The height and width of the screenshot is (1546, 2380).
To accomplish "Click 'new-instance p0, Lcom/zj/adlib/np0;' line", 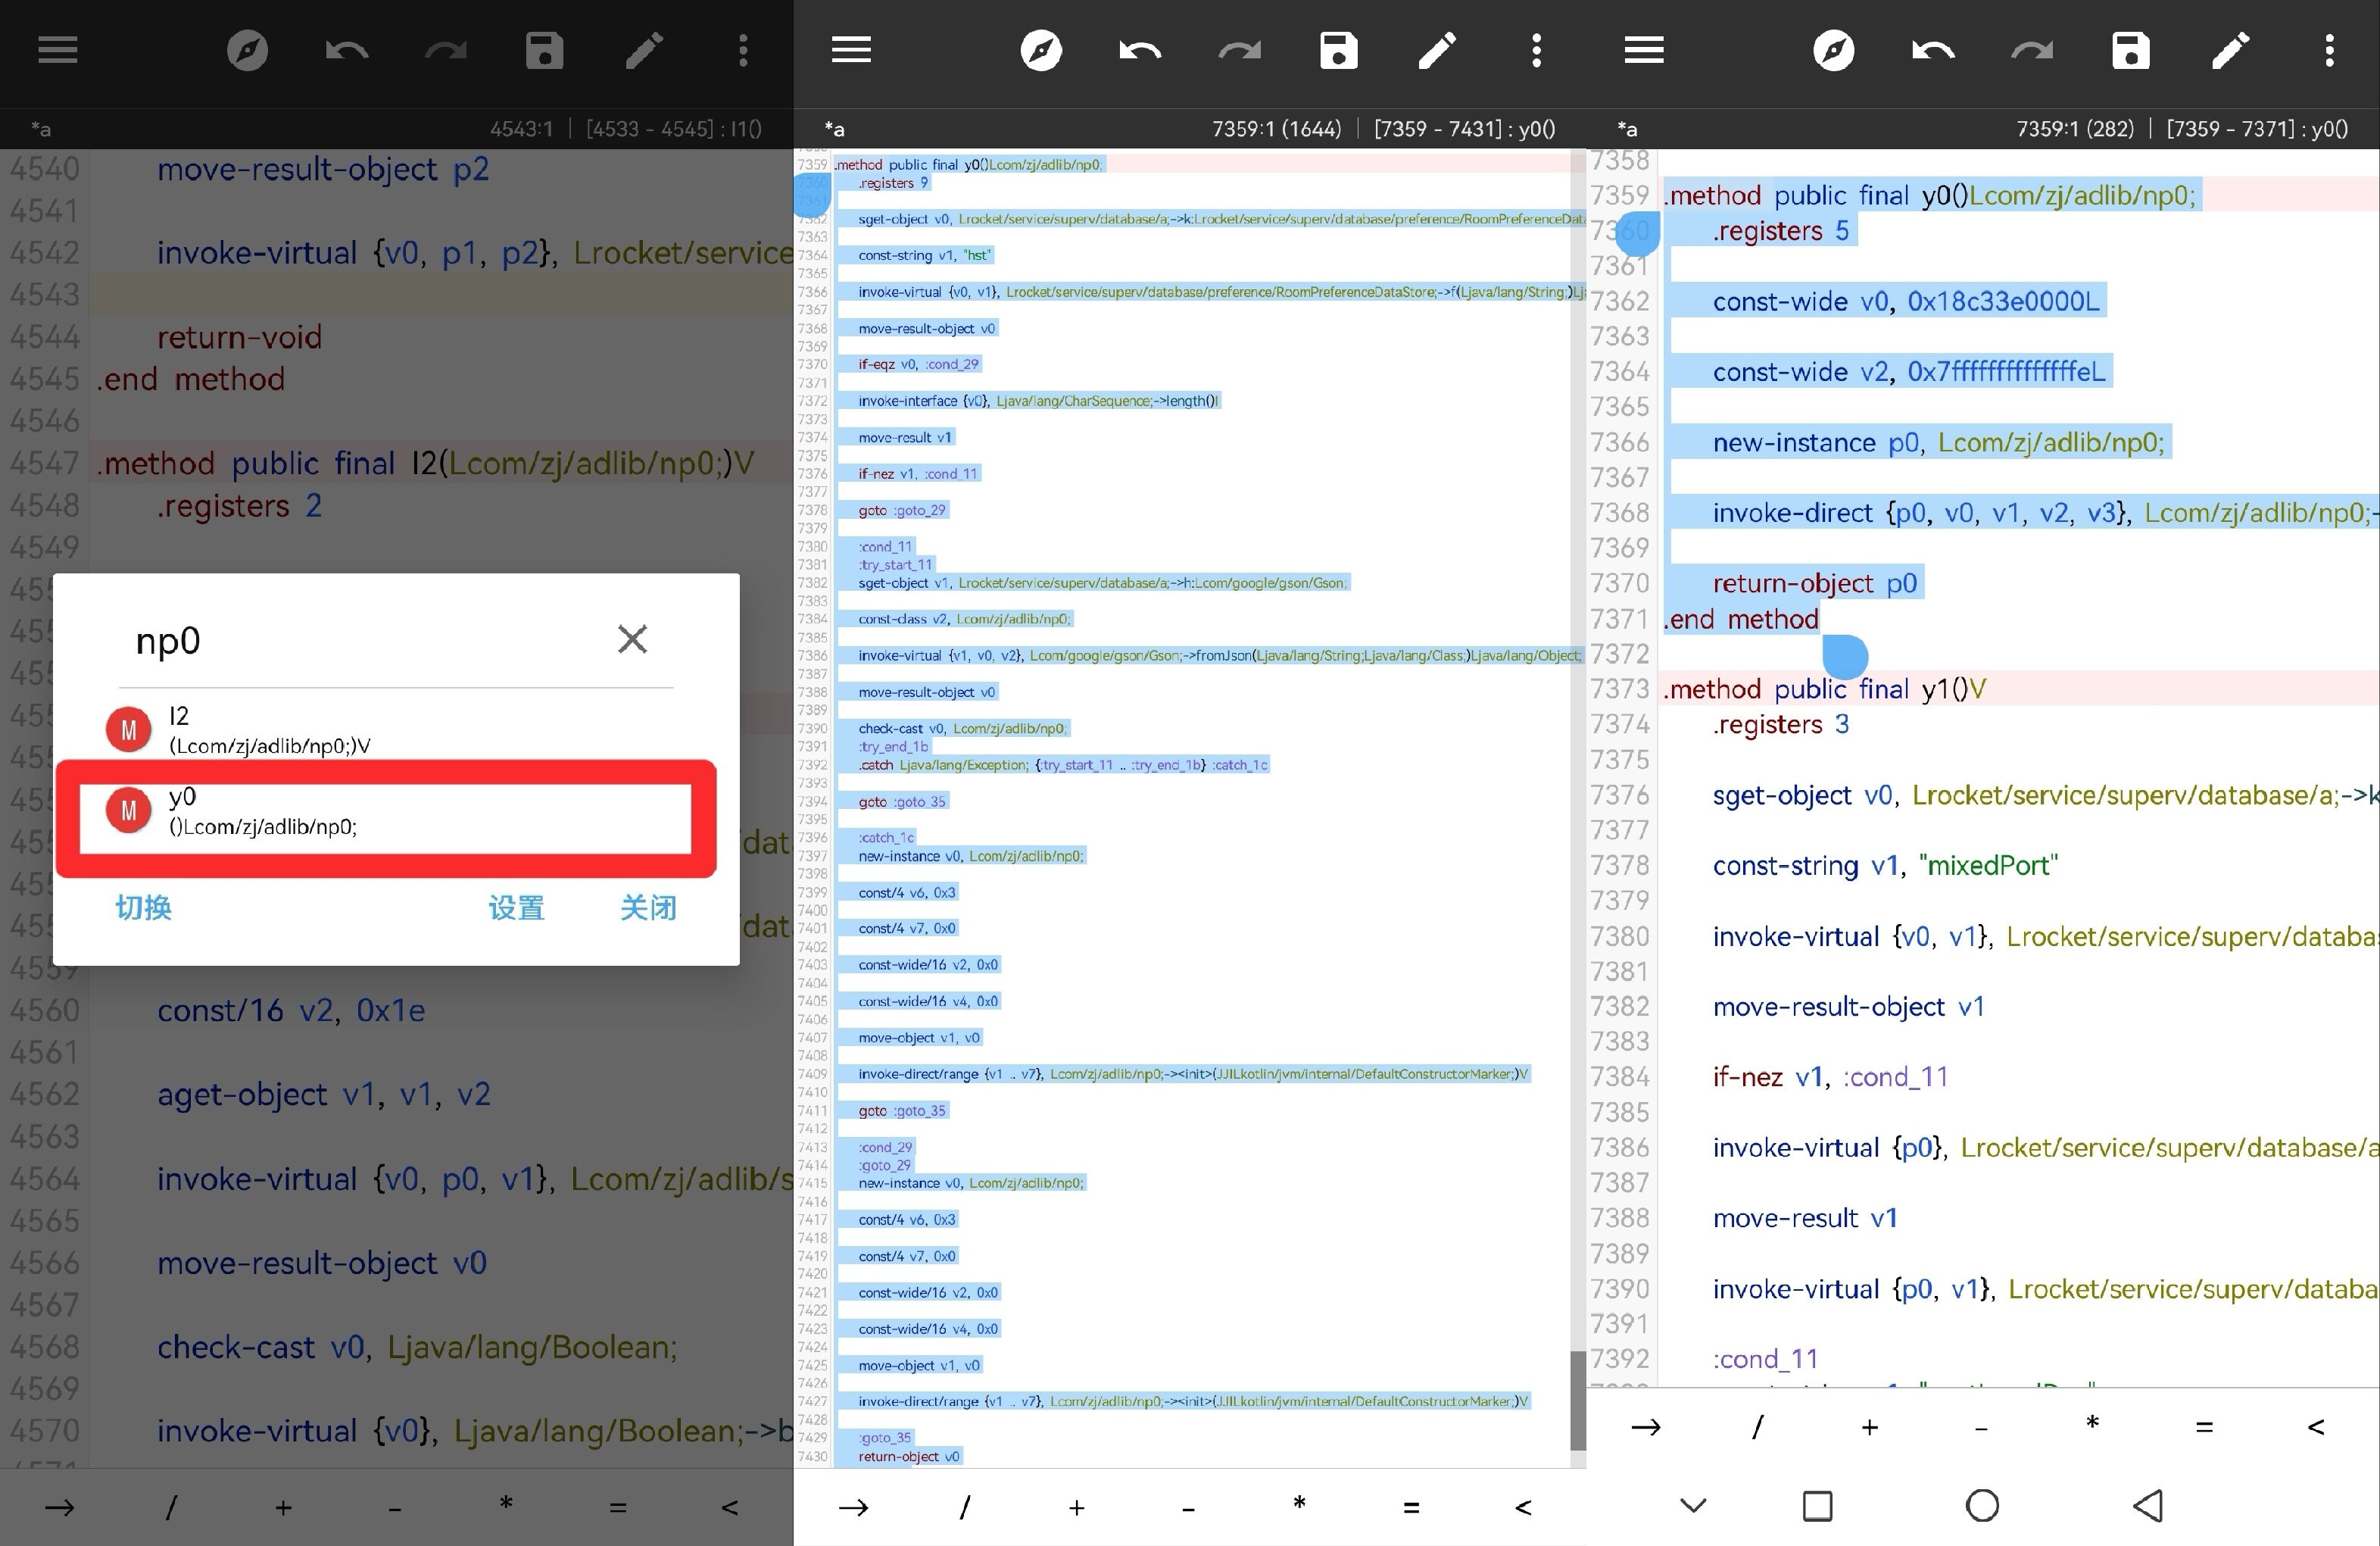I will tap(1938, 442).
